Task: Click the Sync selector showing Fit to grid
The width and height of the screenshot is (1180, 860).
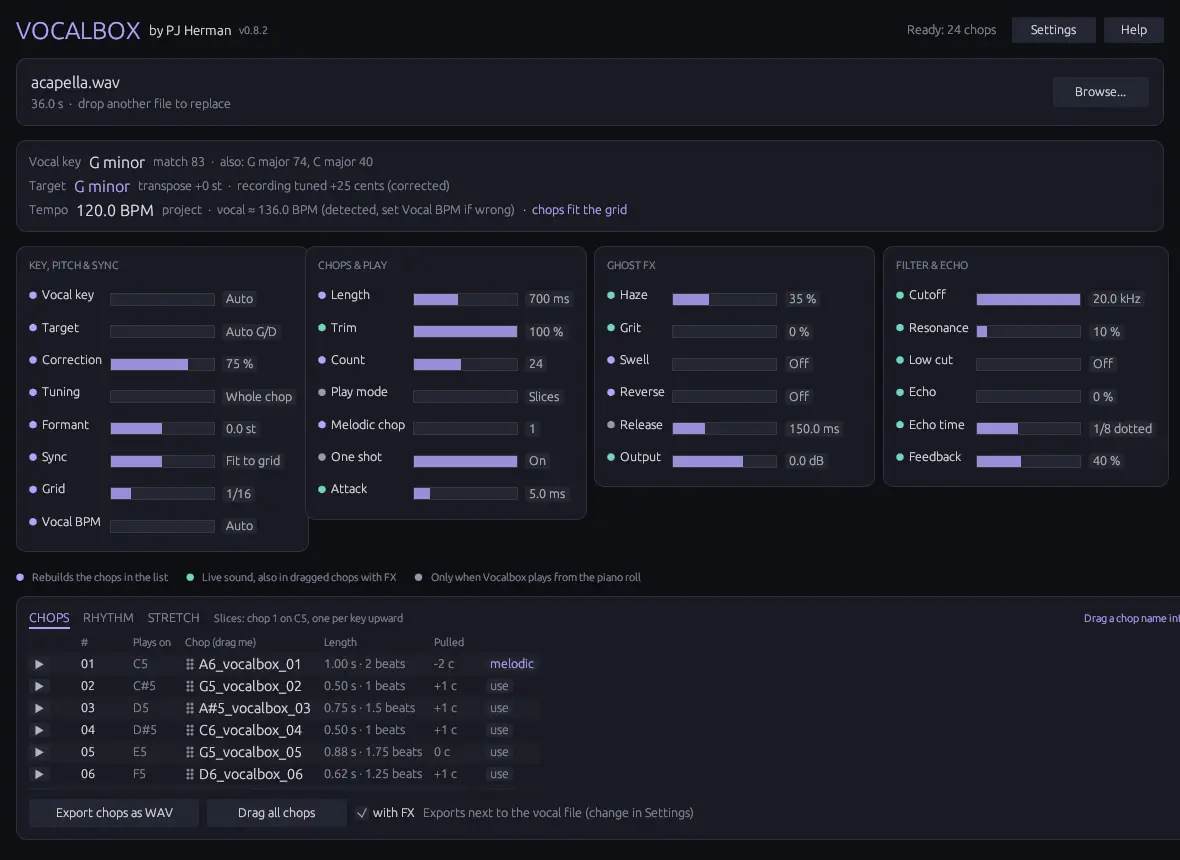Action: (163, 461)
